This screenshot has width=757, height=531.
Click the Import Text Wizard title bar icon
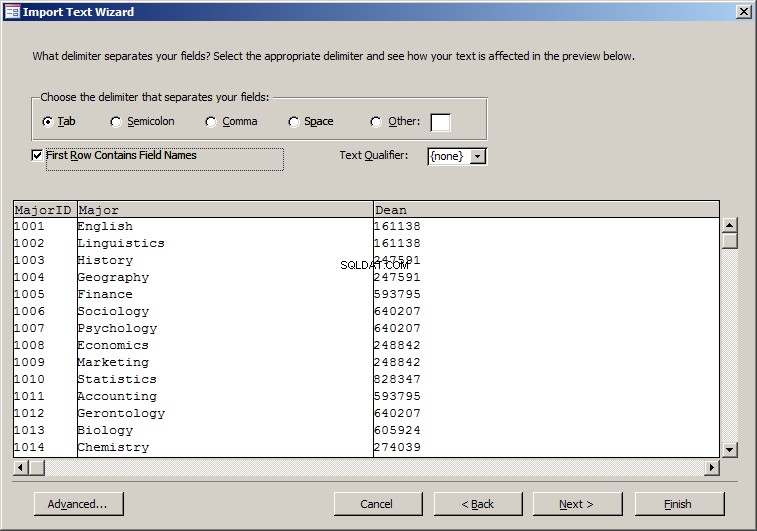12,12
